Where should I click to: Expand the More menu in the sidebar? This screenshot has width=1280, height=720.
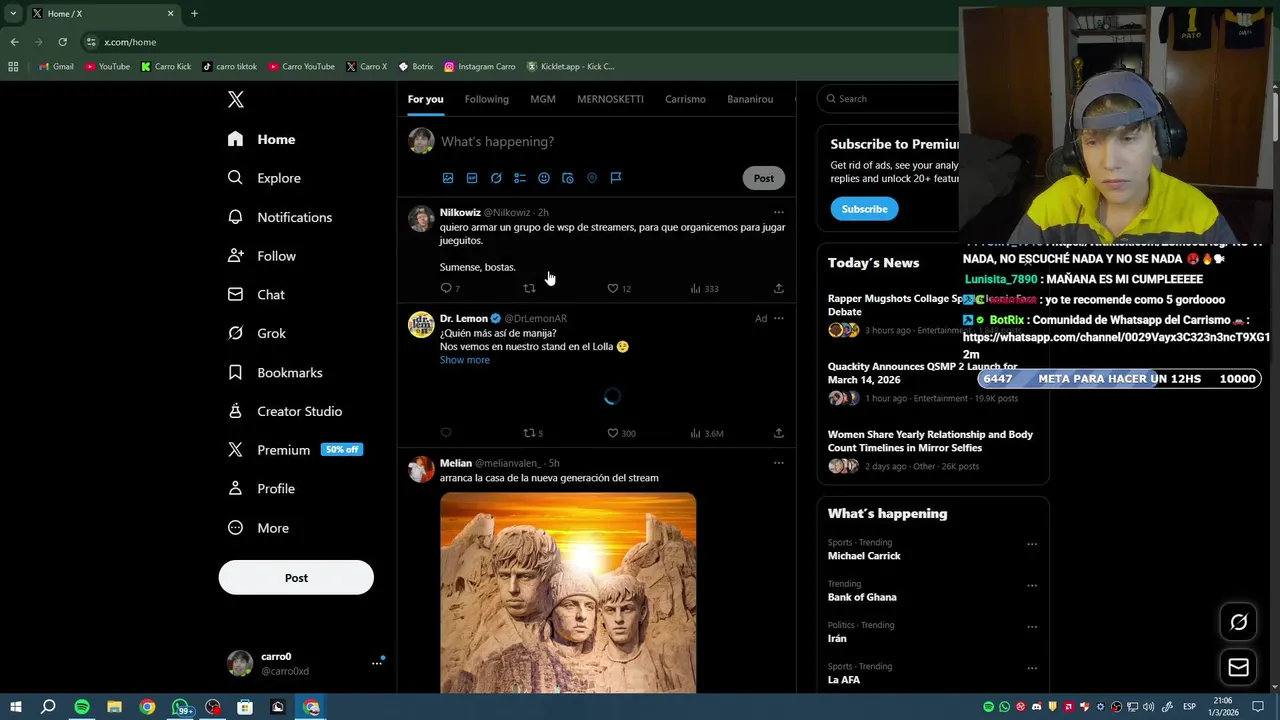pos(259,528)
